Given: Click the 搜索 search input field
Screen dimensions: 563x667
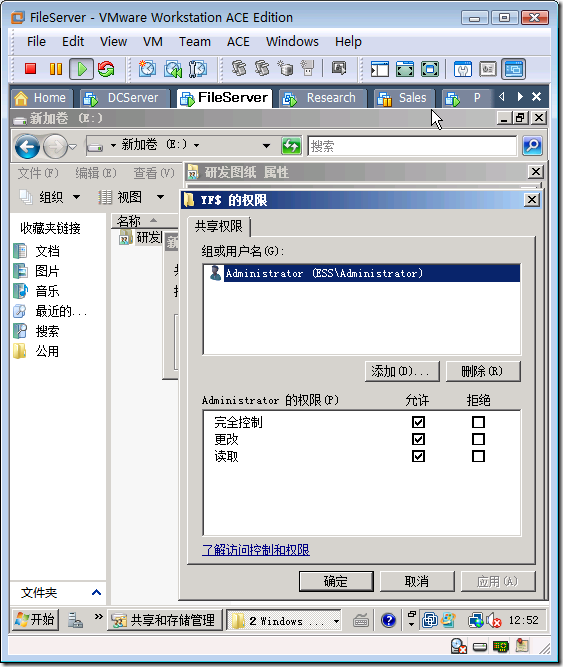Looking at the screenshot, I should click(412, 146).
